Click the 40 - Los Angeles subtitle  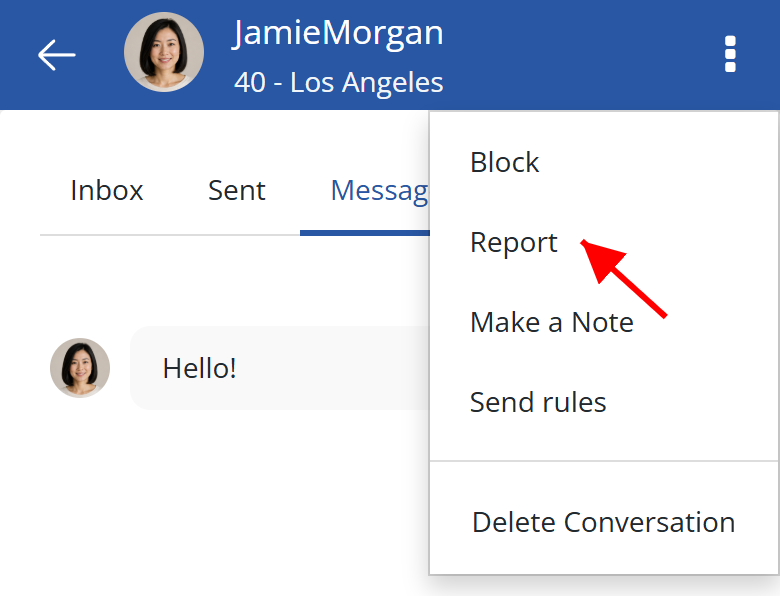pos(339,82)
